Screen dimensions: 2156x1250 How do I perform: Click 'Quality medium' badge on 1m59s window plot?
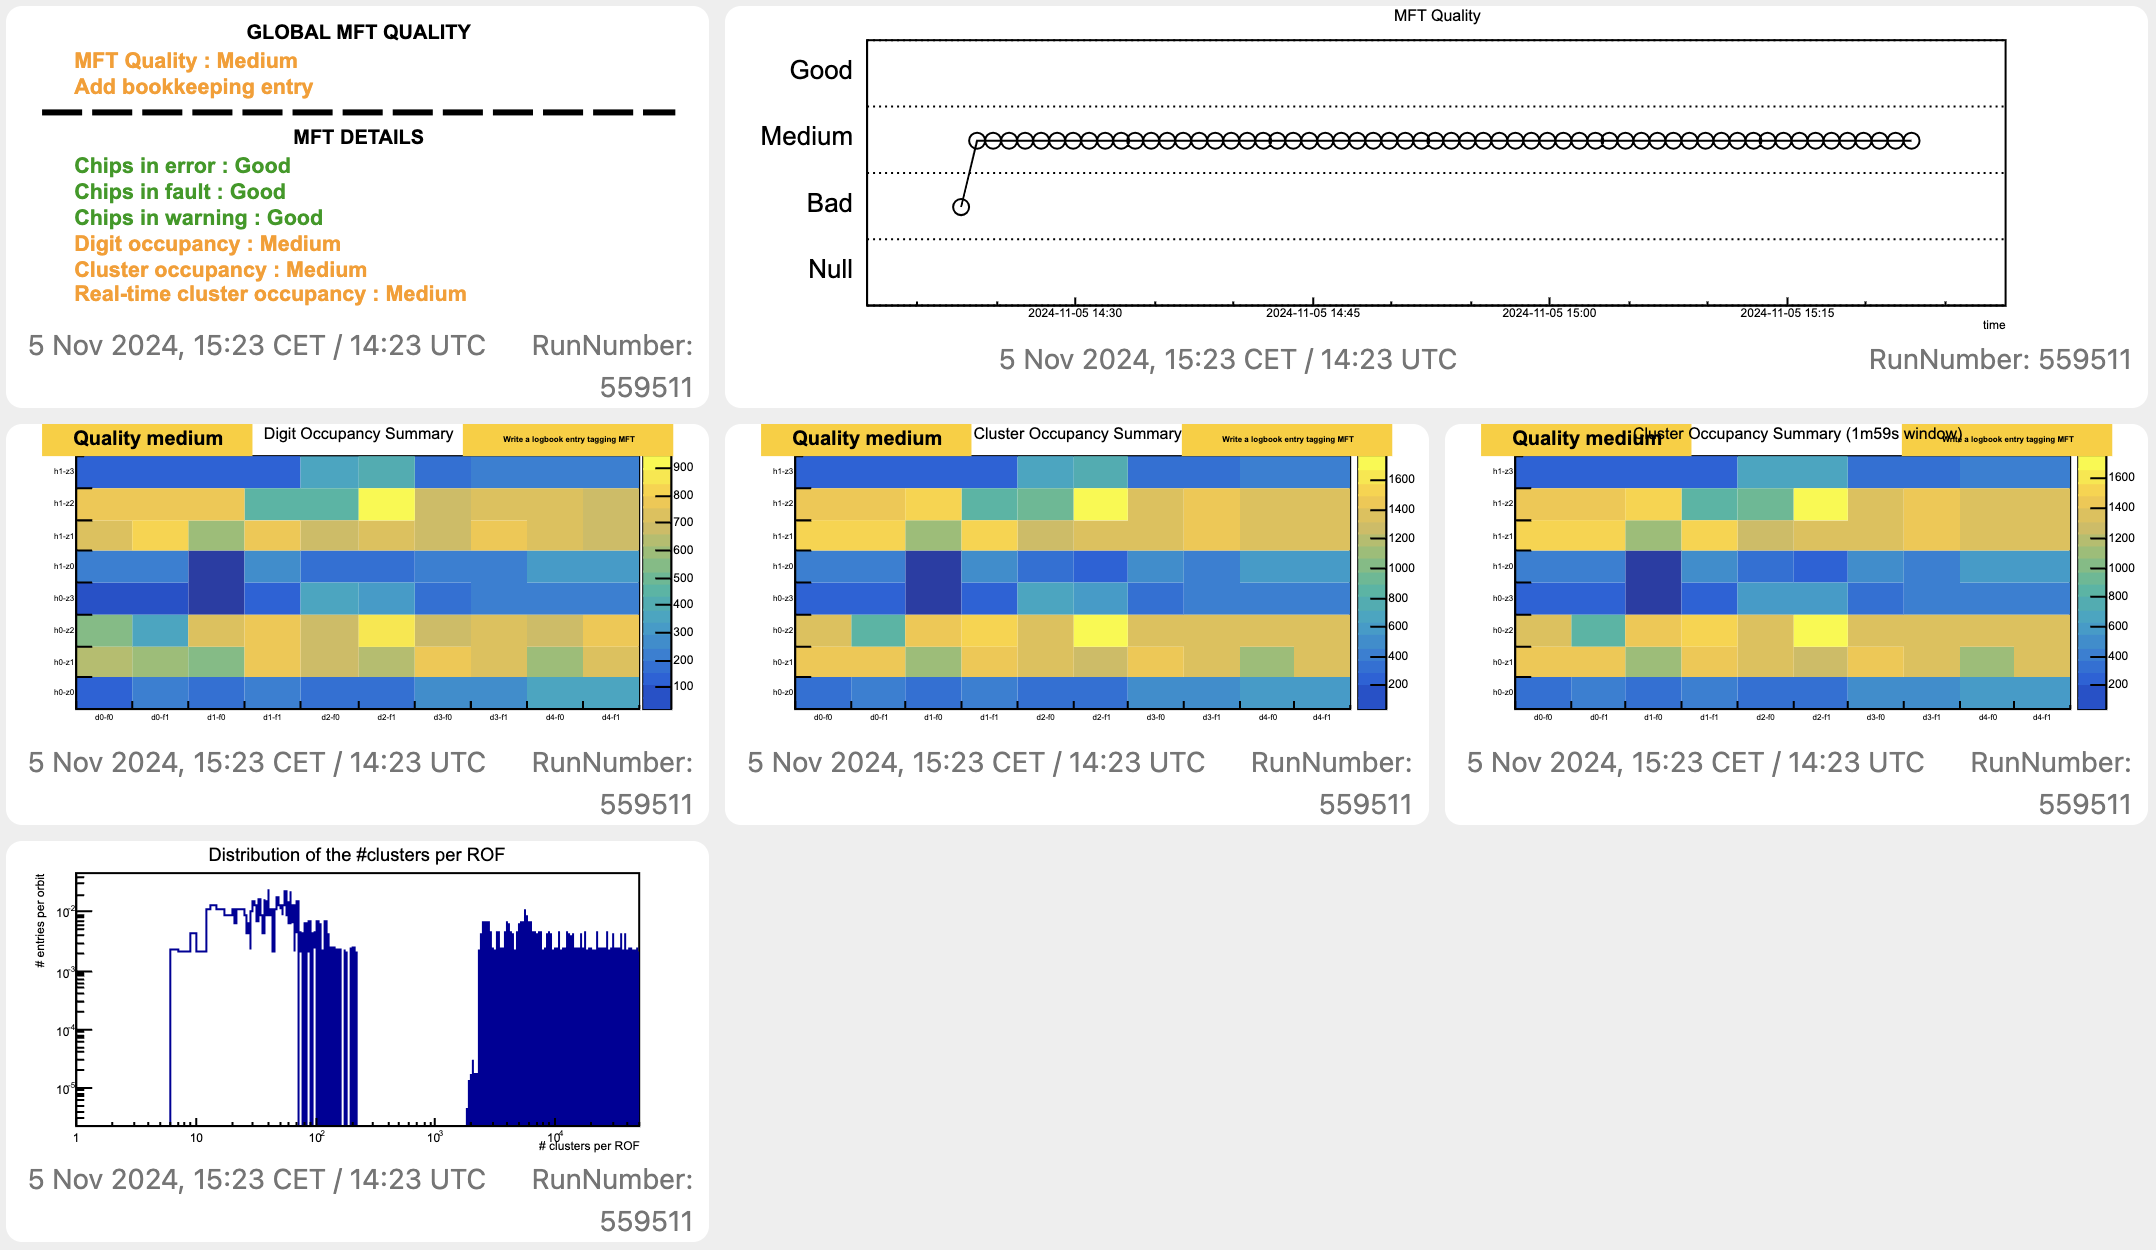pyautogui.click(x=1586, y=439)
